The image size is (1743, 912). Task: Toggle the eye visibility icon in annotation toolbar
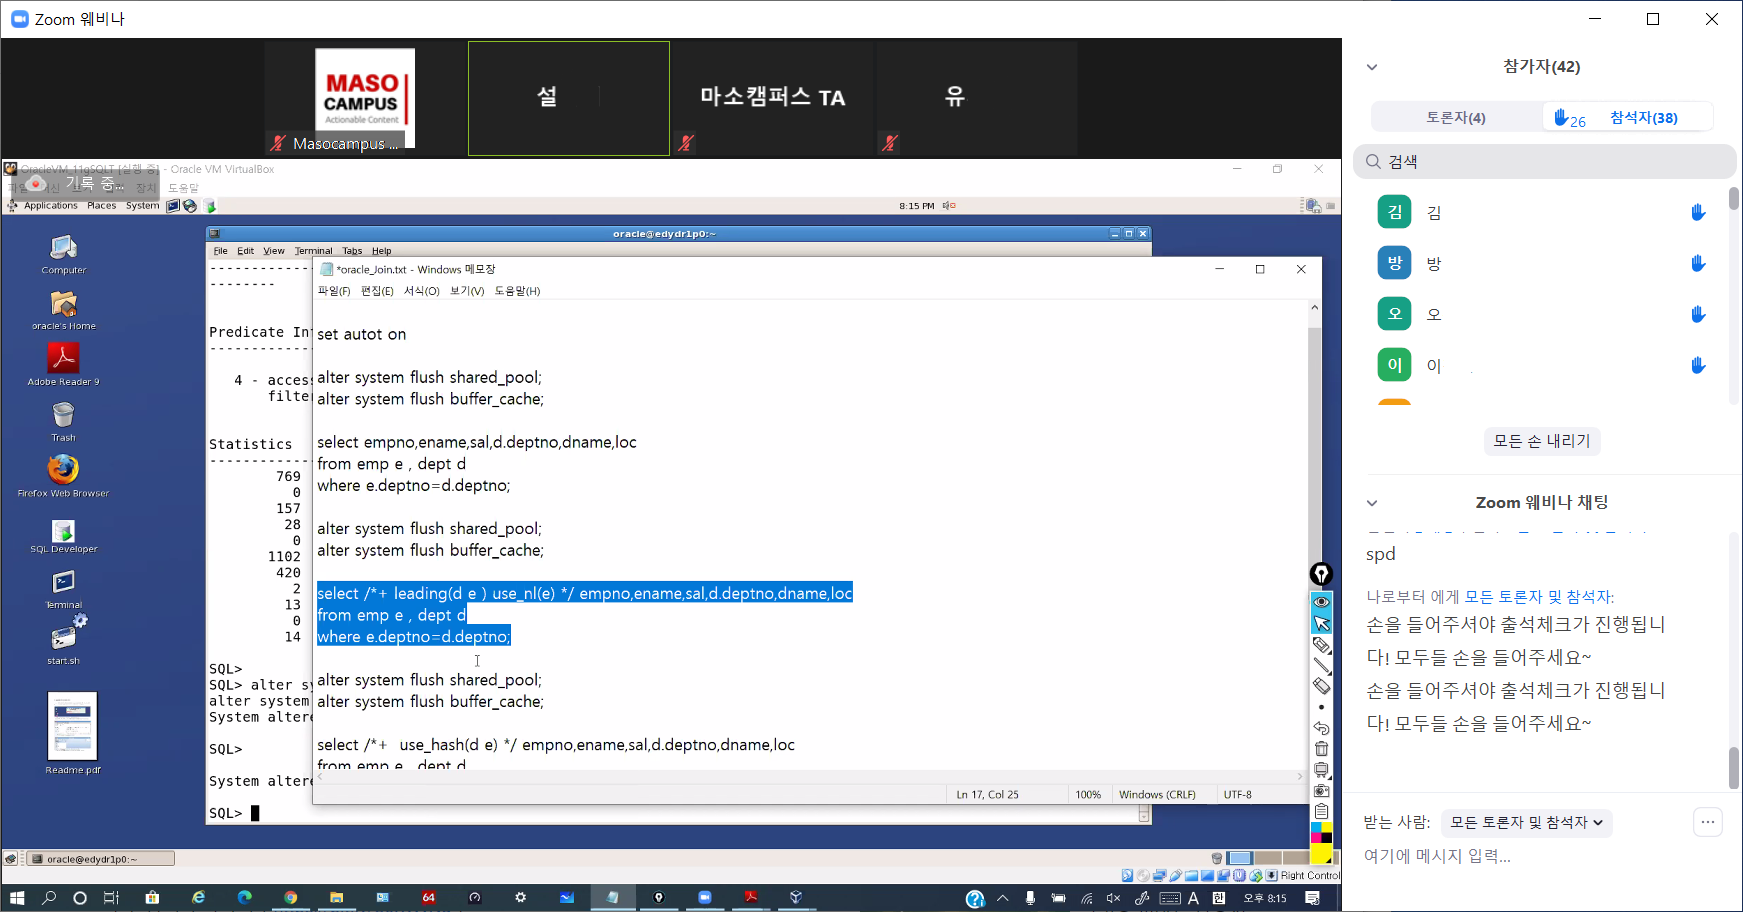1321,602
